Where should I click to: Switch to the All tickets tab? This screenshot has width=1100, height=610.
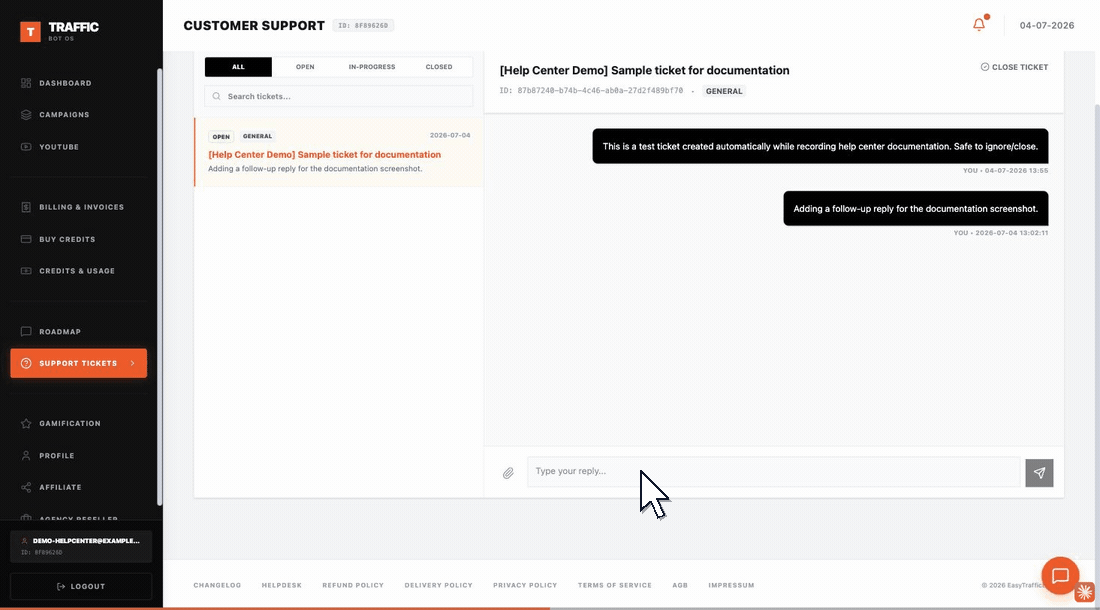pos(239,67)
